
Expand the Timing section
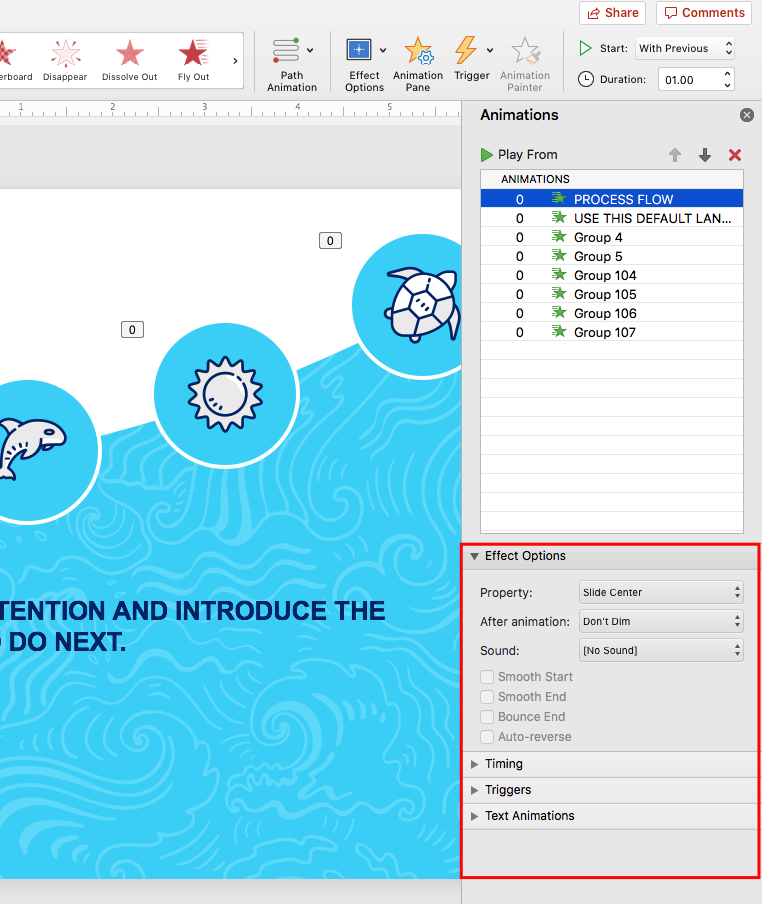coord(504,764)
